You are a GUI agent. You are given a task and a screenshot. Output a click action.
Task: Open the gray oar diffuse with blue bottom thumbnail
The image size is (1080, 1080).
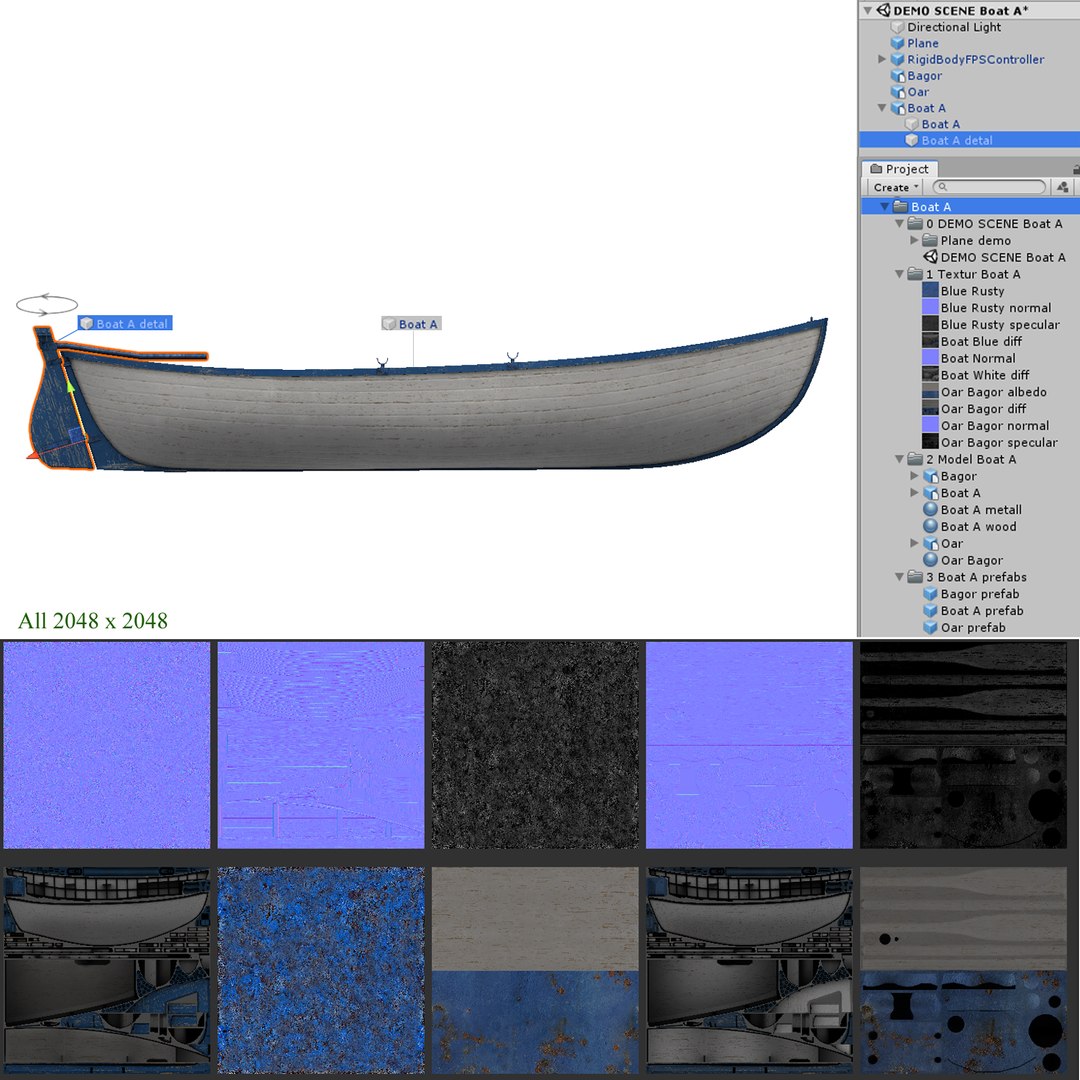click(964, 970)
